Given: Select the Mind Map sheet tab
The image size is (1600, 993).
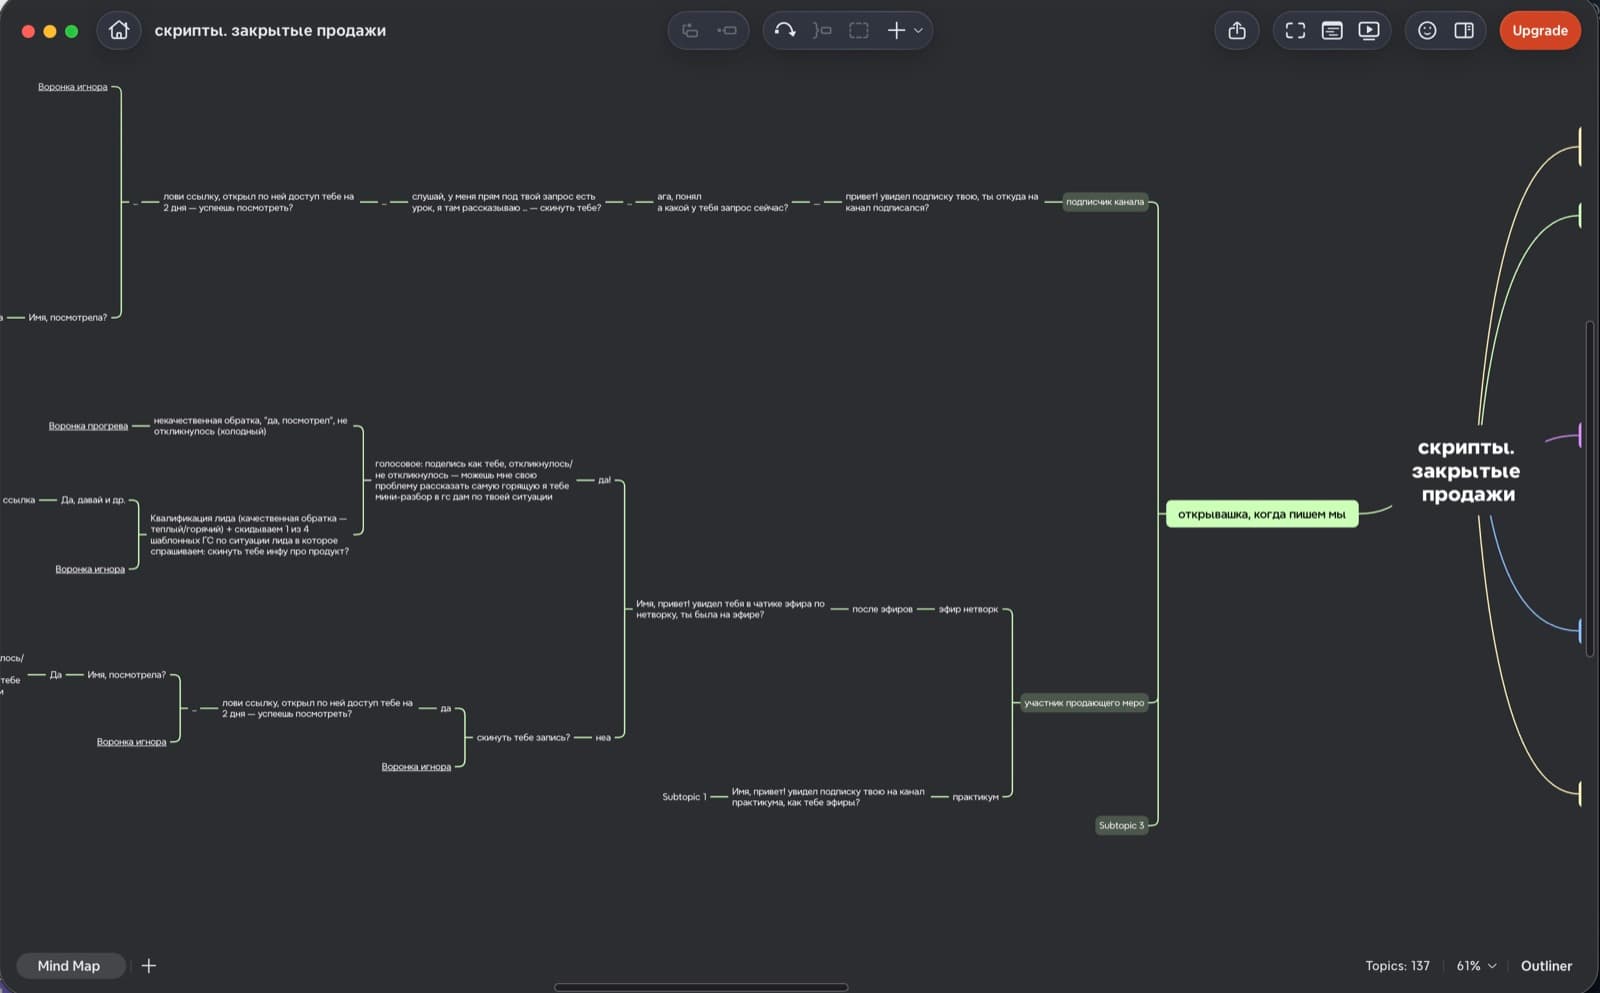Looking at the screenshot, I should (69, 966).
